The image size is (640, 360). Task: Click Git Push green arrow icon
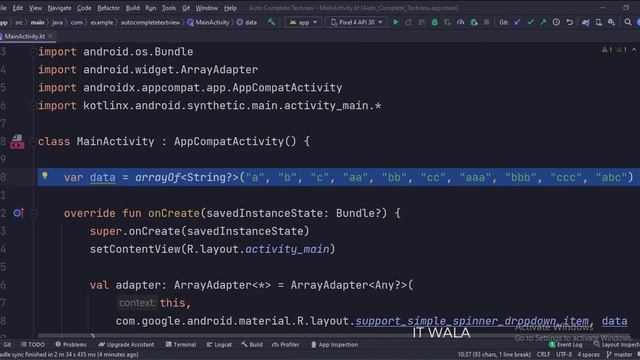pyautogui.click(x=543, y=22)
